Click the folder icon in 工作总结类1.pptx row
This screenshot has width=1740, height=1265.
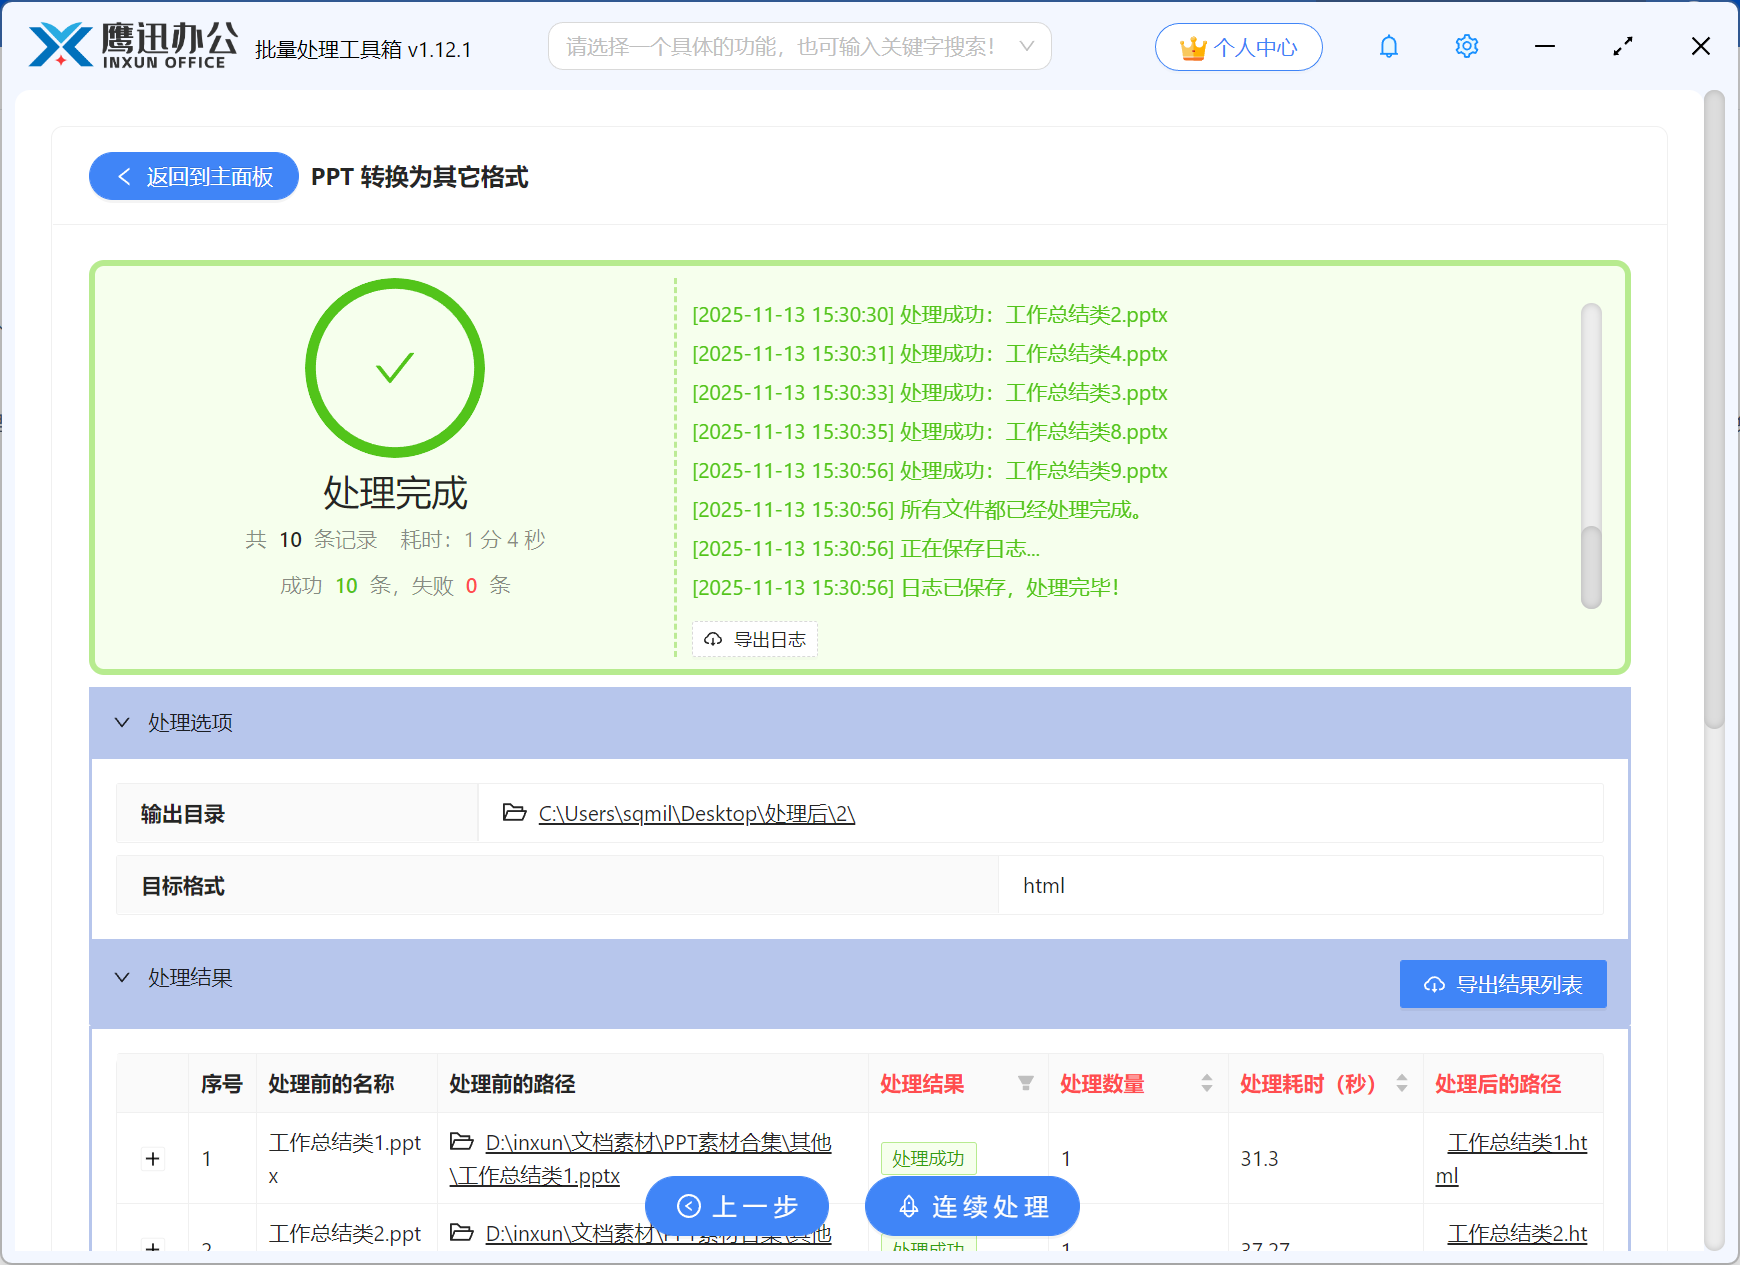[x=461, y=1142]
